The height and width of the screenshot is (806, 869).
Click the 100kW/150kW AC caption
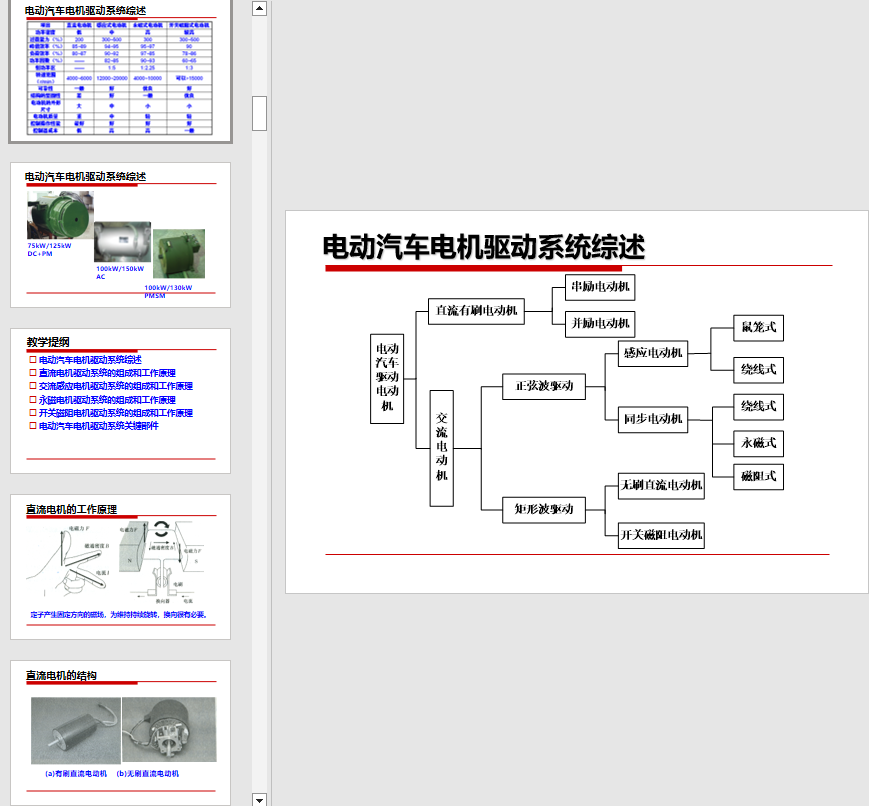click(x=120, y=273)
